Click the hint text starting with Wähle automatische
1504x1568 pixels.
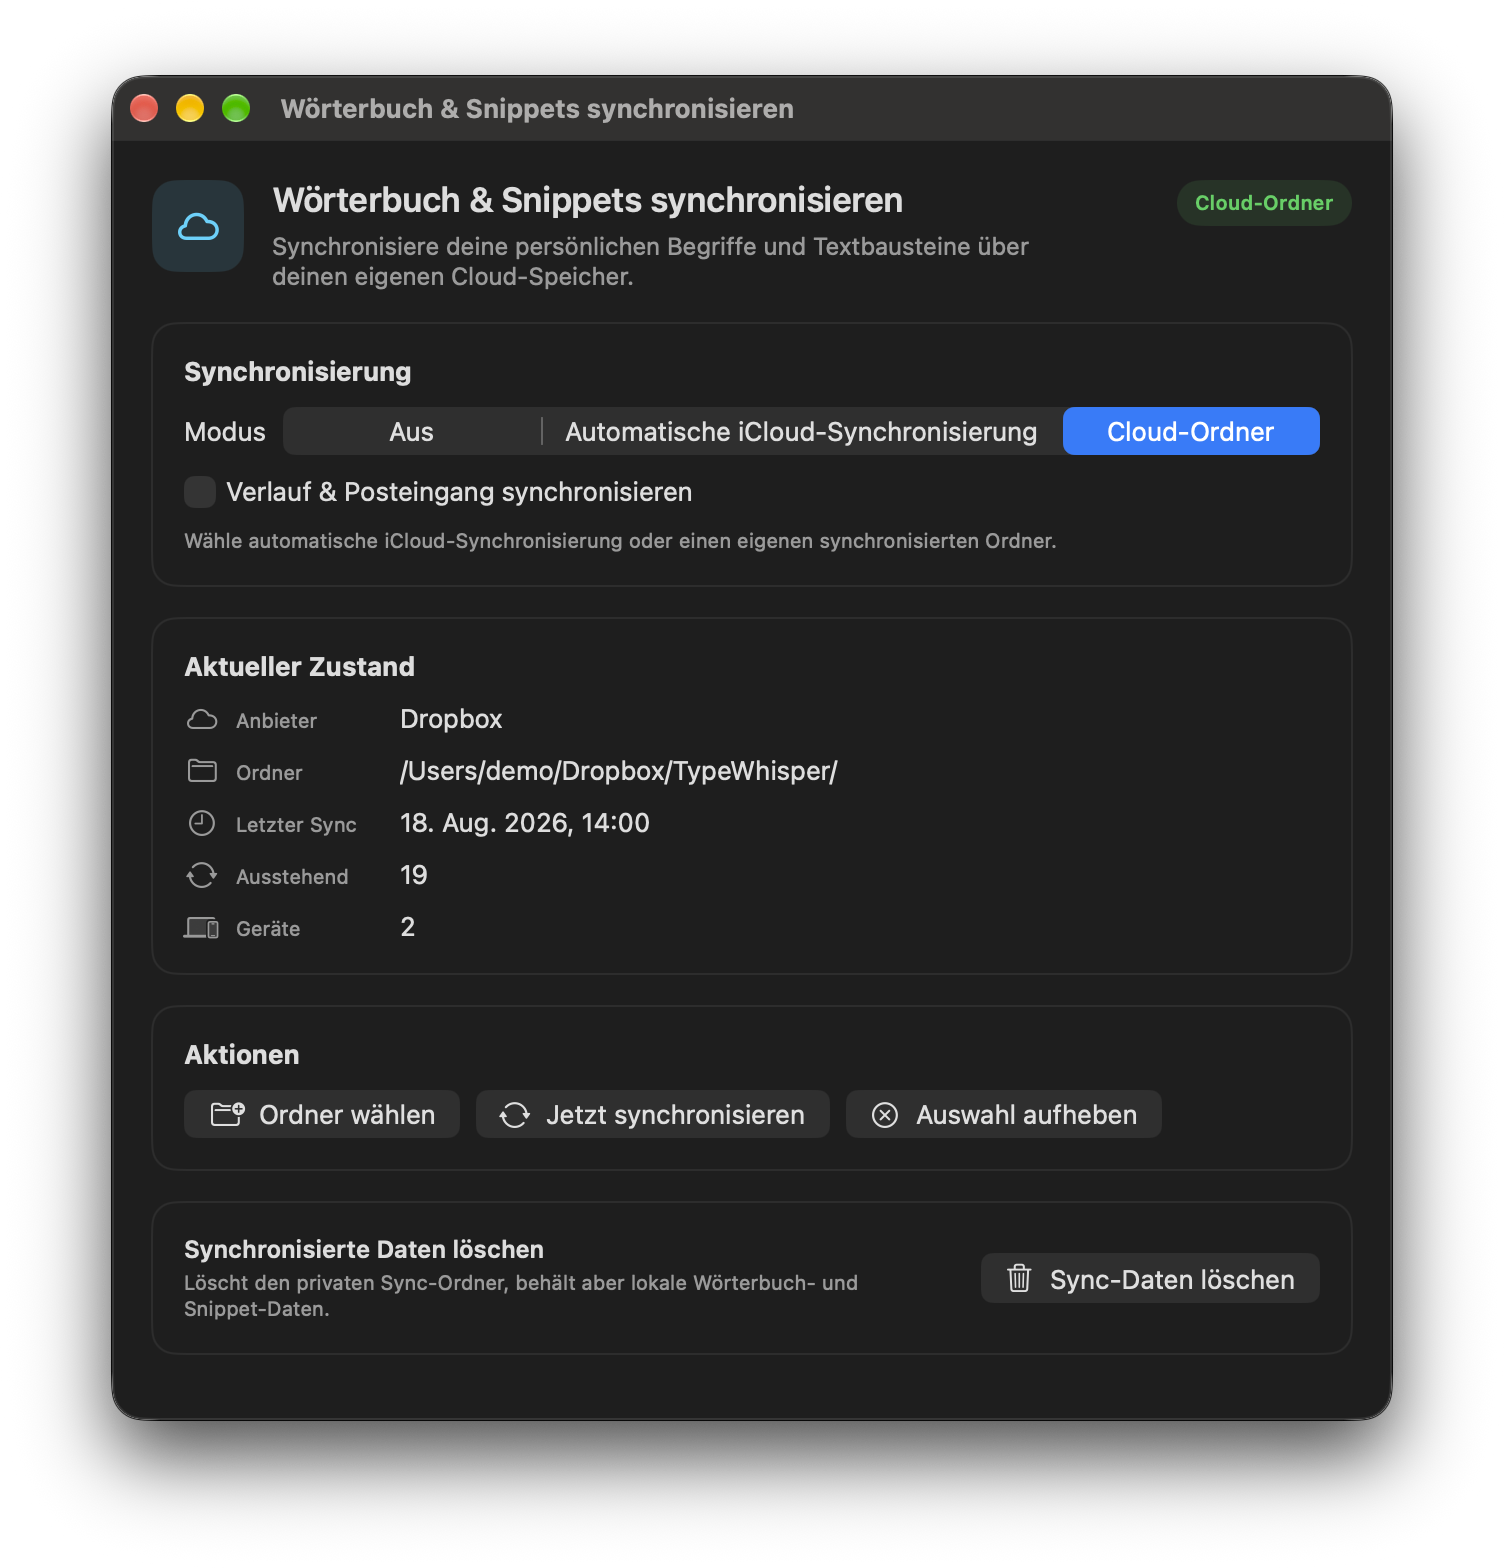pyautogui.click(x=620, y=541)
